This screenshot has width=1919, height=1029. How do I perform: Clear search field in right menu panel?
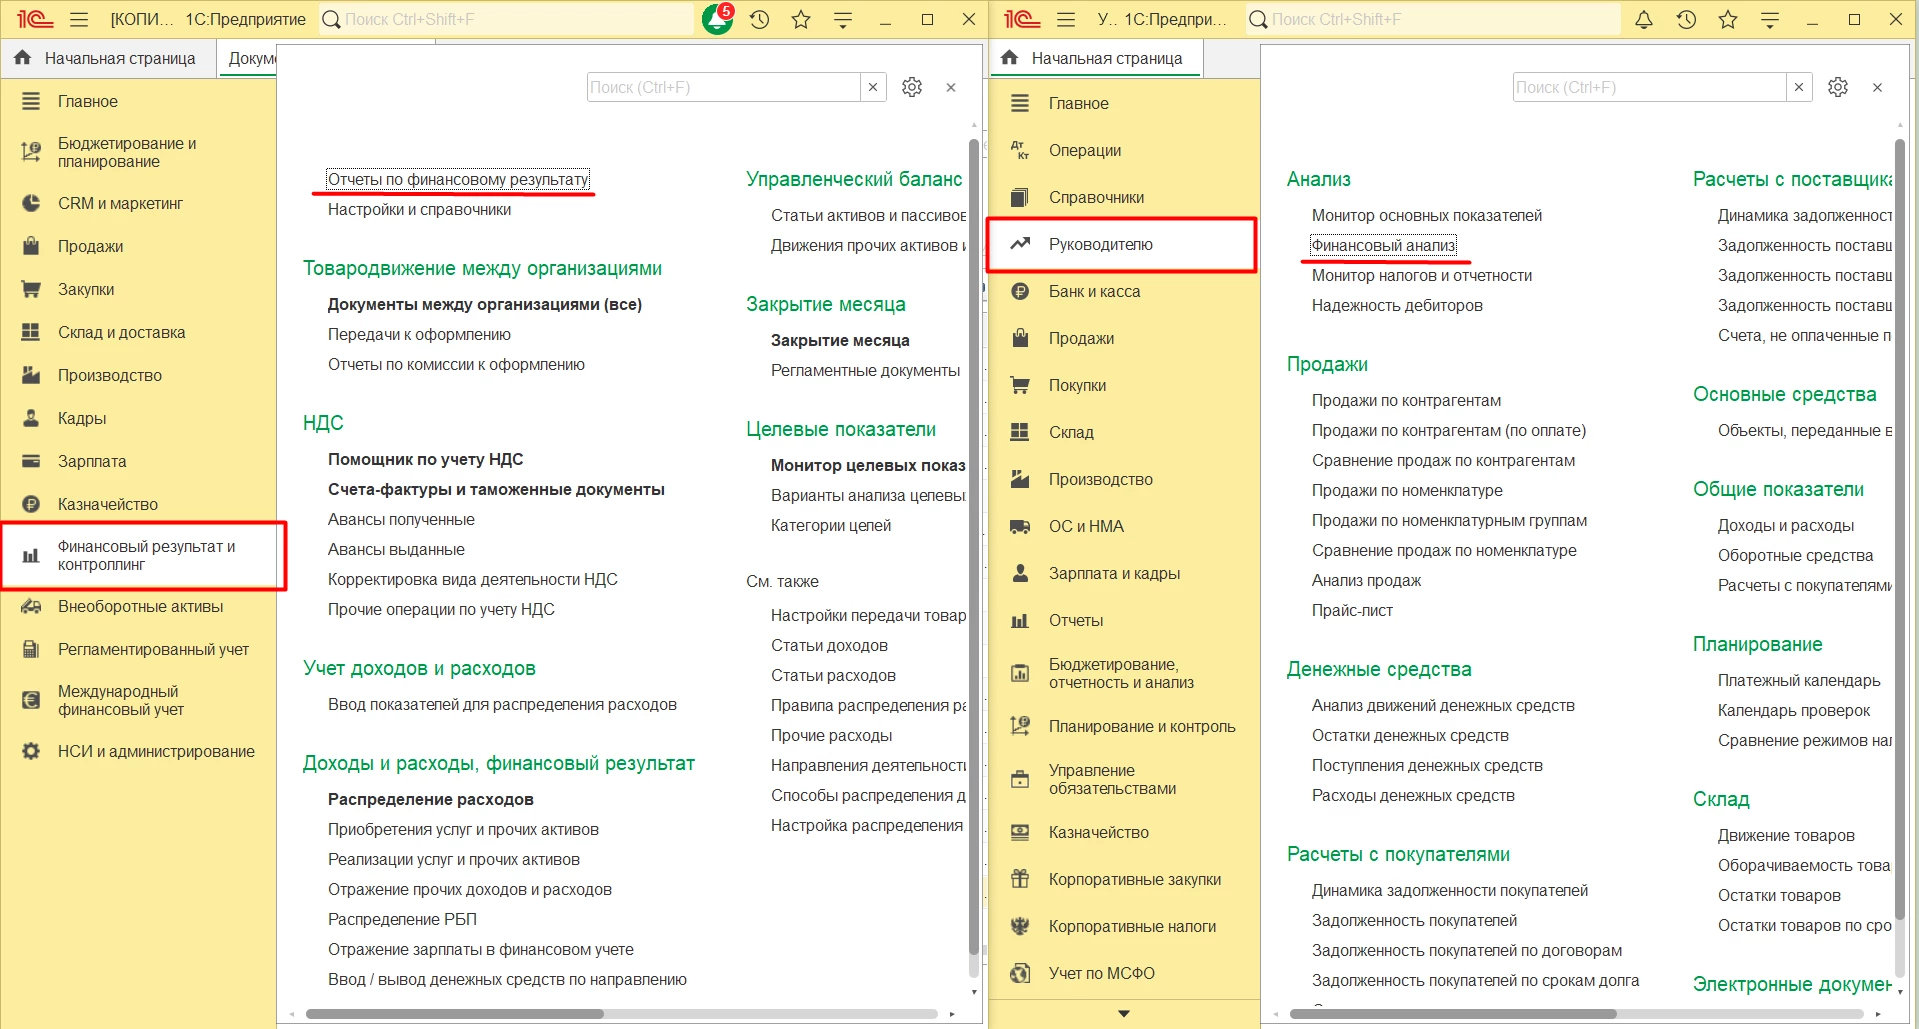[1799, 87]
